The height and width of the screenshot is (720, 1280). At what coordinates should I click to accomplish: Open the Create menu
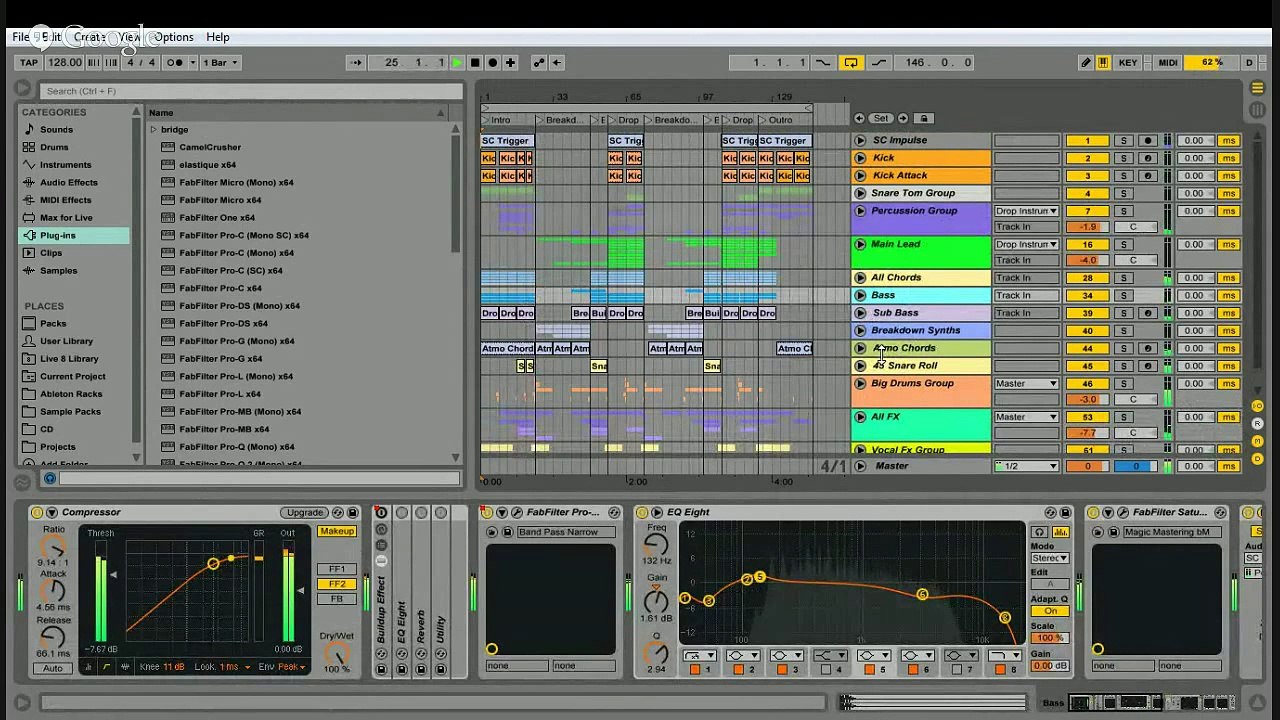point(89,37)
